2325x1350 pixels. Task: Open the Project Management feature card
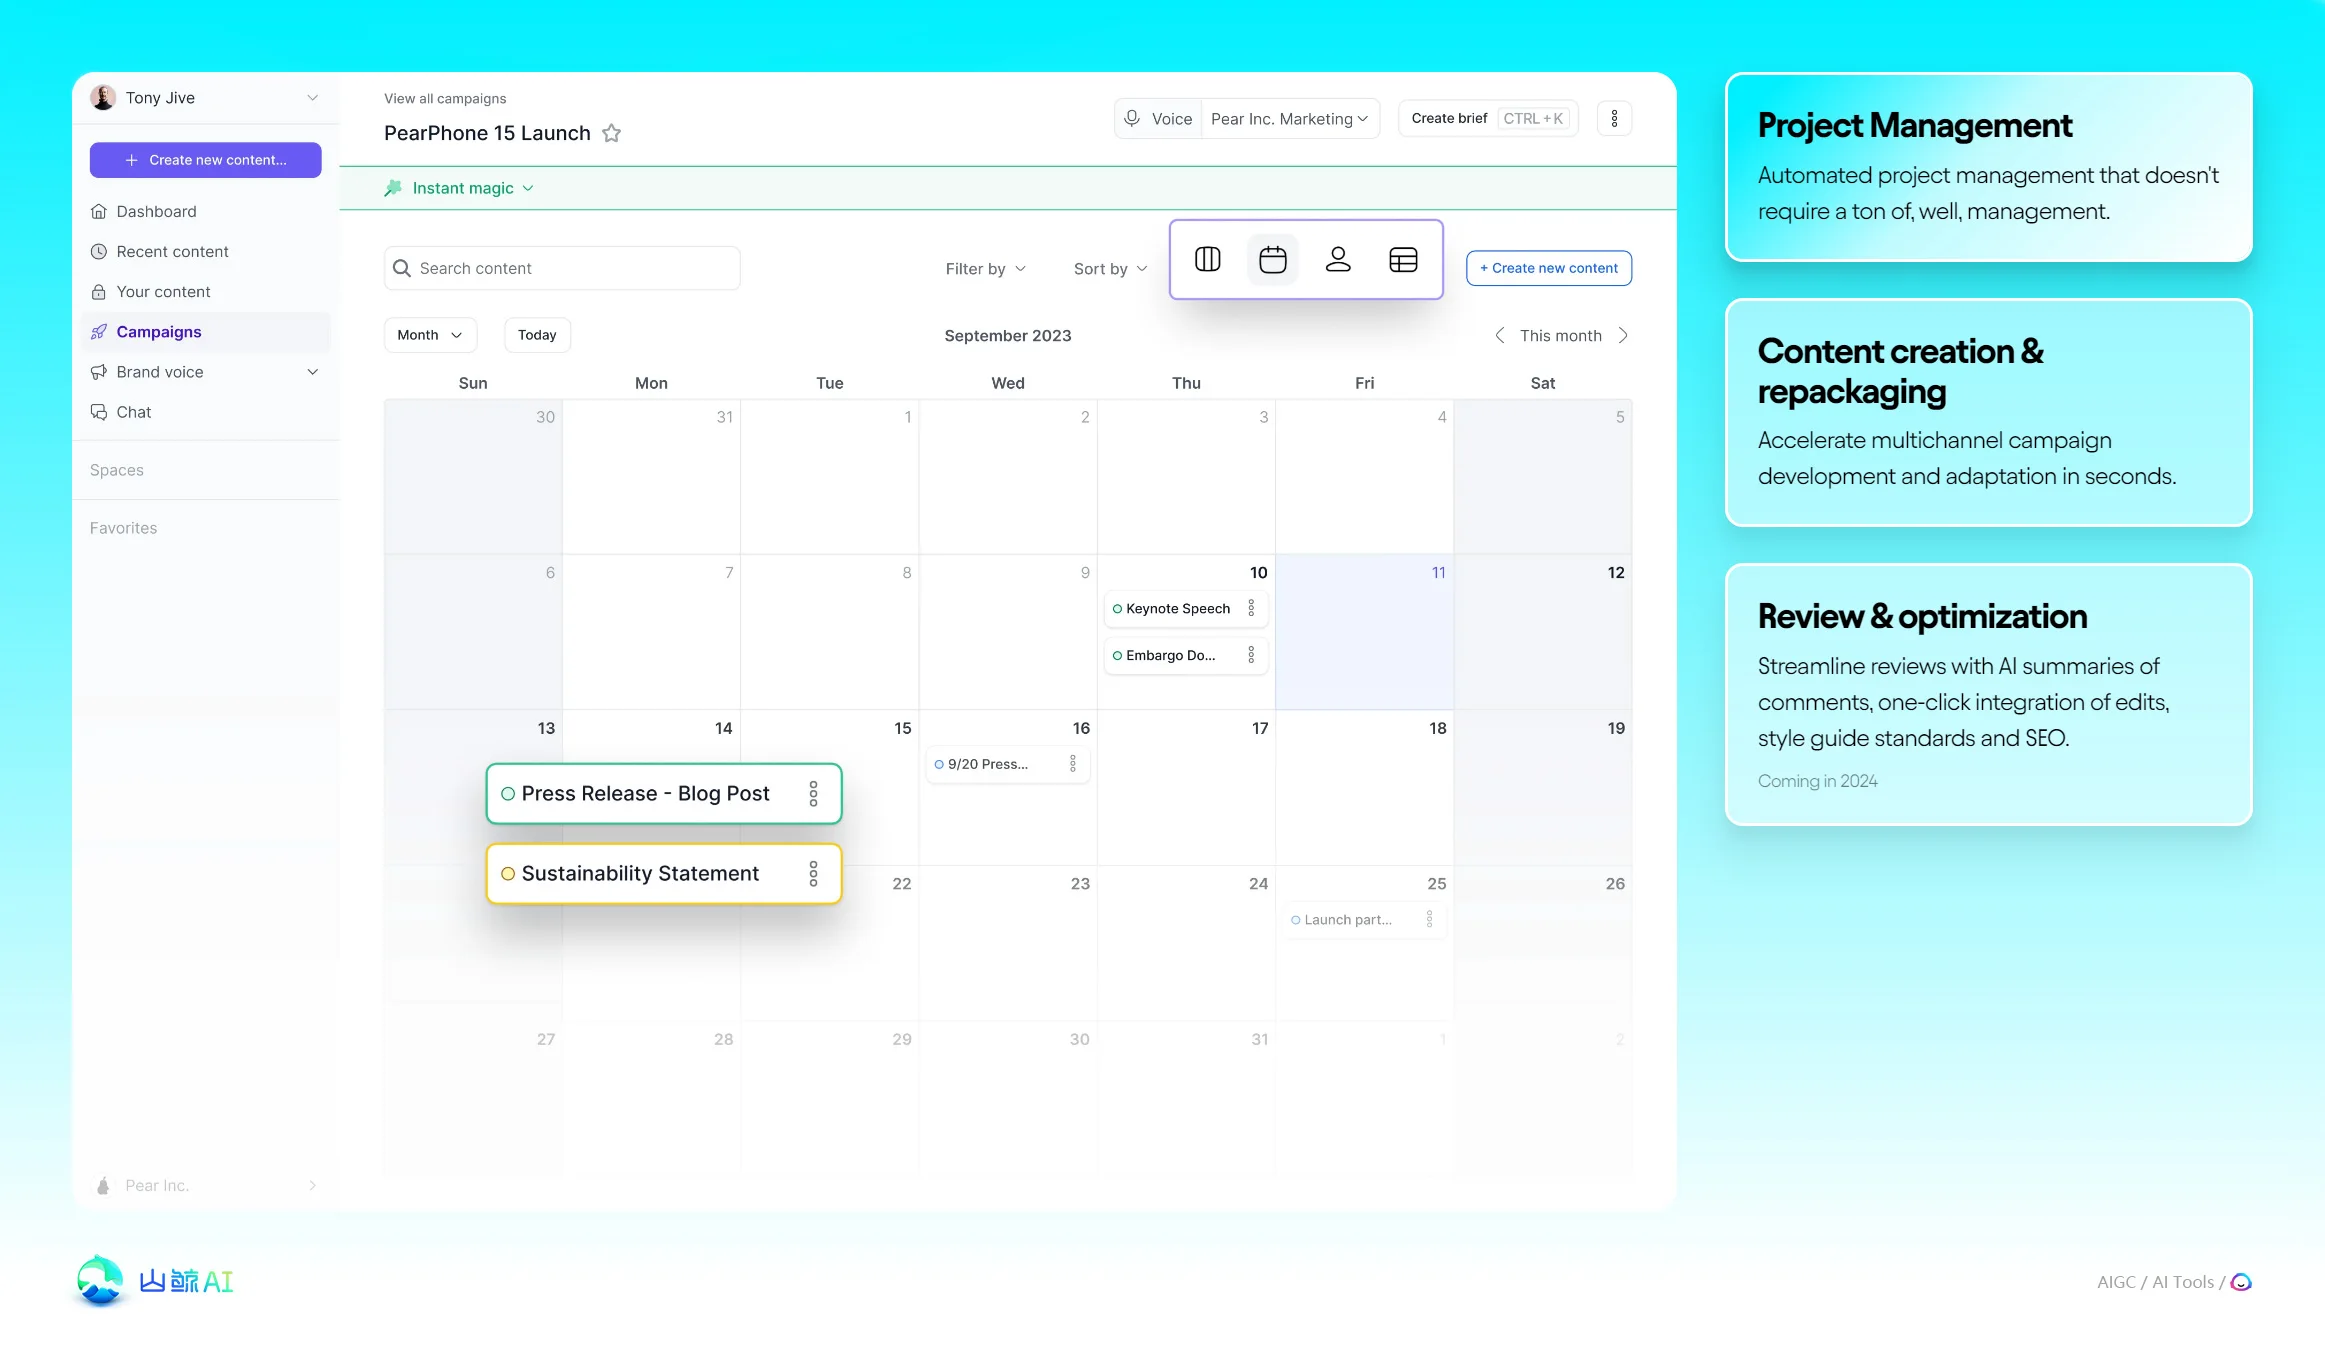[1989, 167]
